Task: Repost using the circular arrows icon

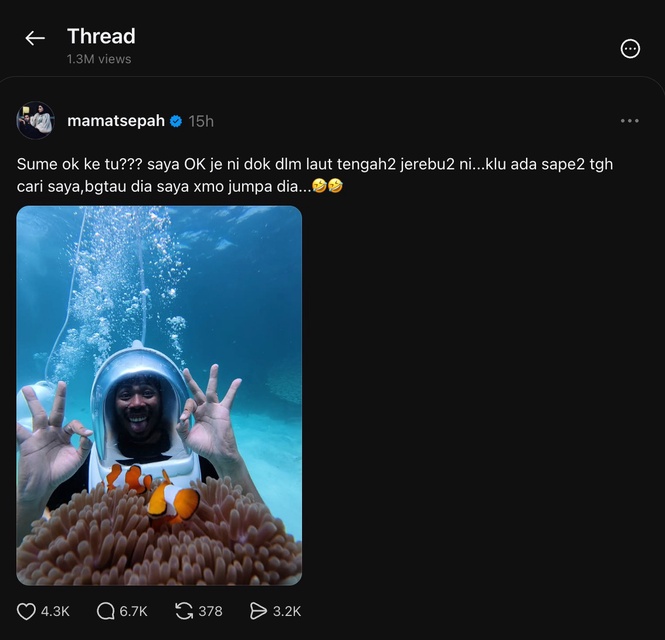Action: (x=184, y=611)
